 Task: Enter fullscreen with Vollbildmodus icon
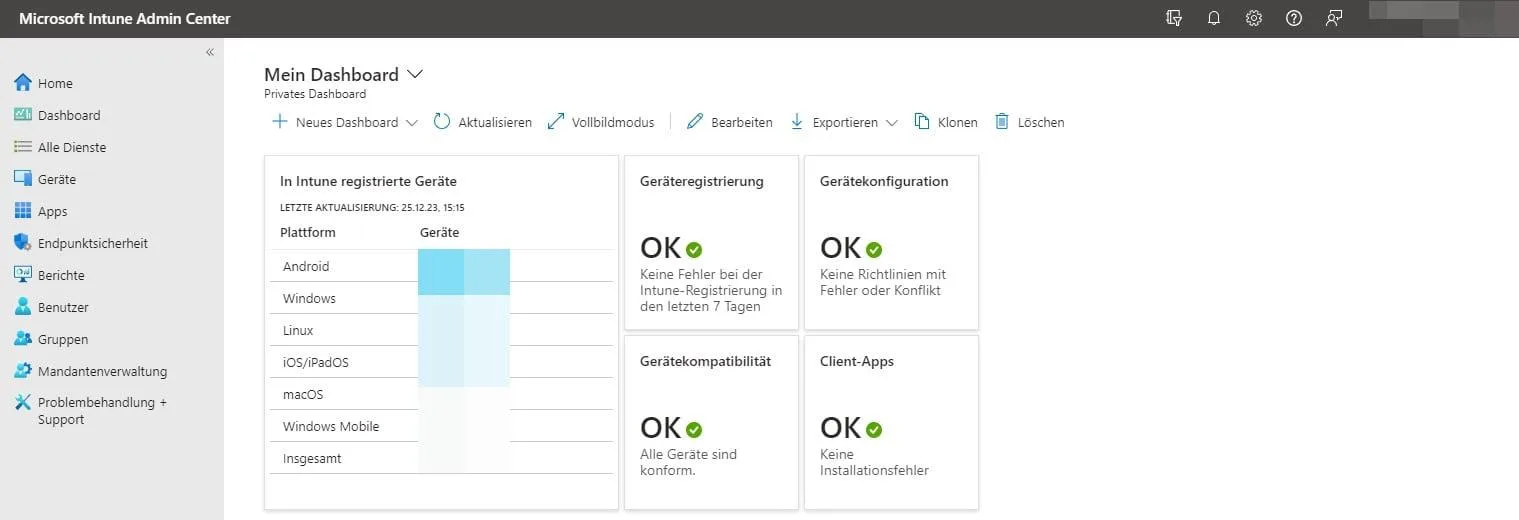coord(556,122)
